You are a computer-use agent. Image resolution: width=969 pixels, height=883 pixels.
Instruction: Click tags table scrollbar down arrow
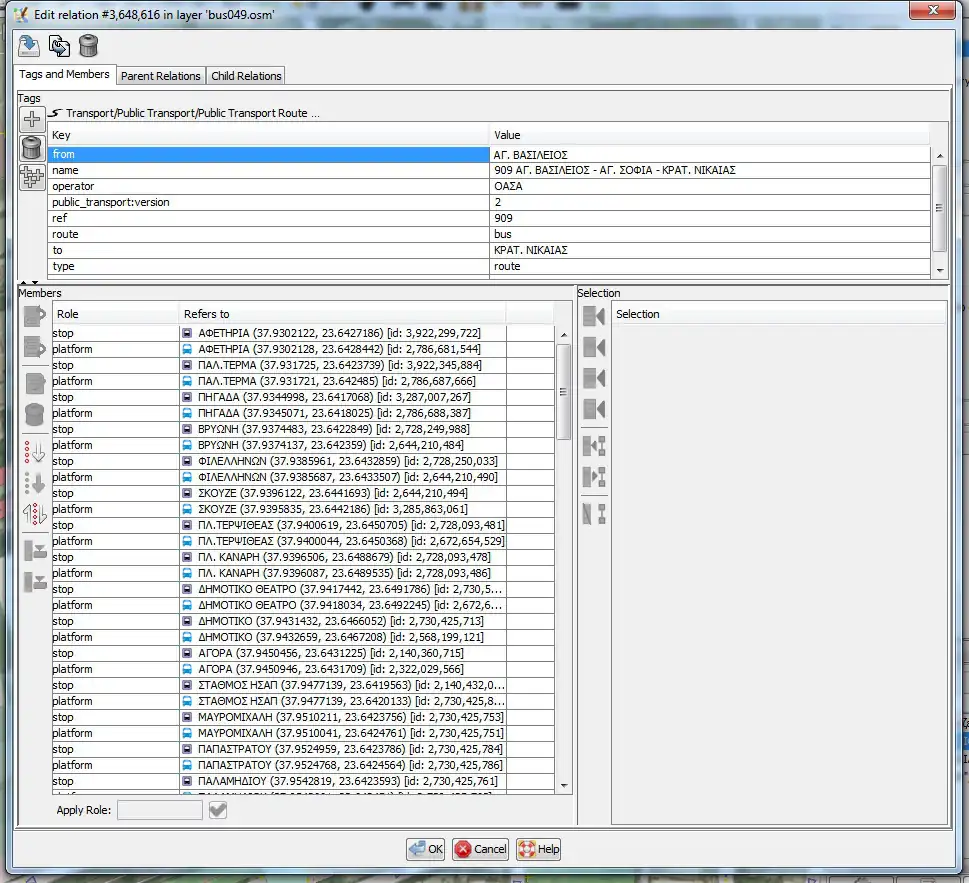[939, 270]
